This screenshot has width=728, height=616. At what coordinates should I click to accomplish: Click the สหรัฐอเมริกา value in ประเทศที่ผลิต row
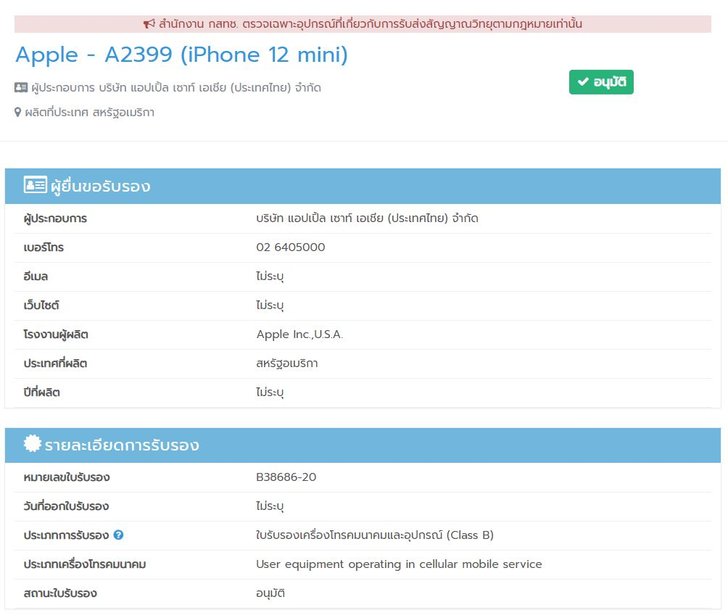287,363
